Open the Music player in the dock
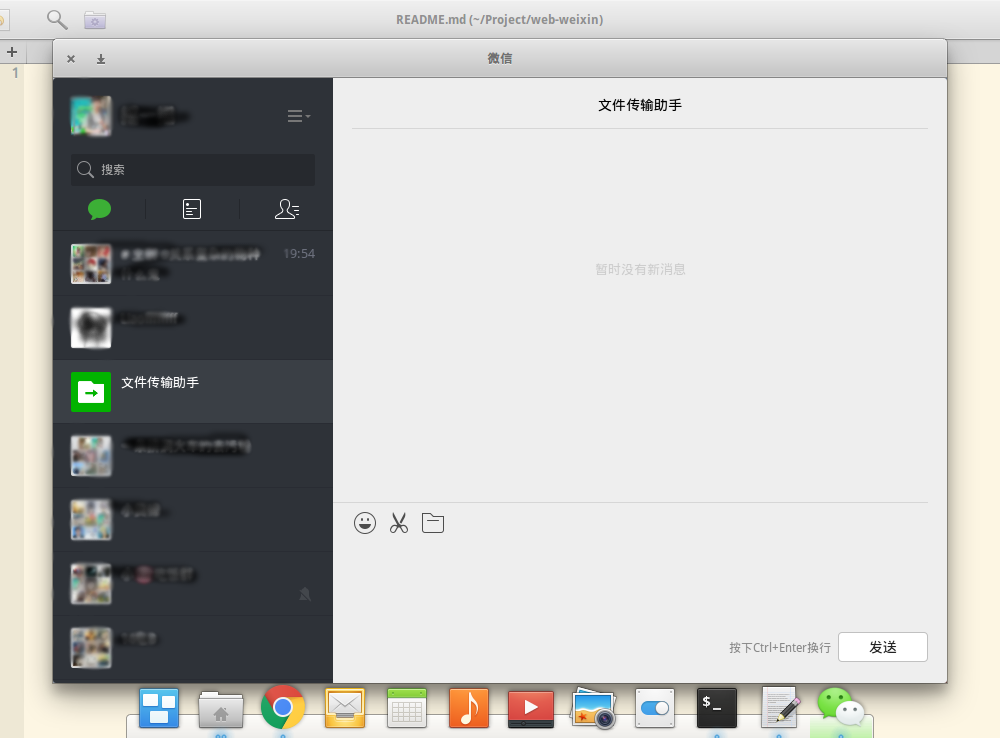This screenshot has height=738, width=1000. (469, 708)
